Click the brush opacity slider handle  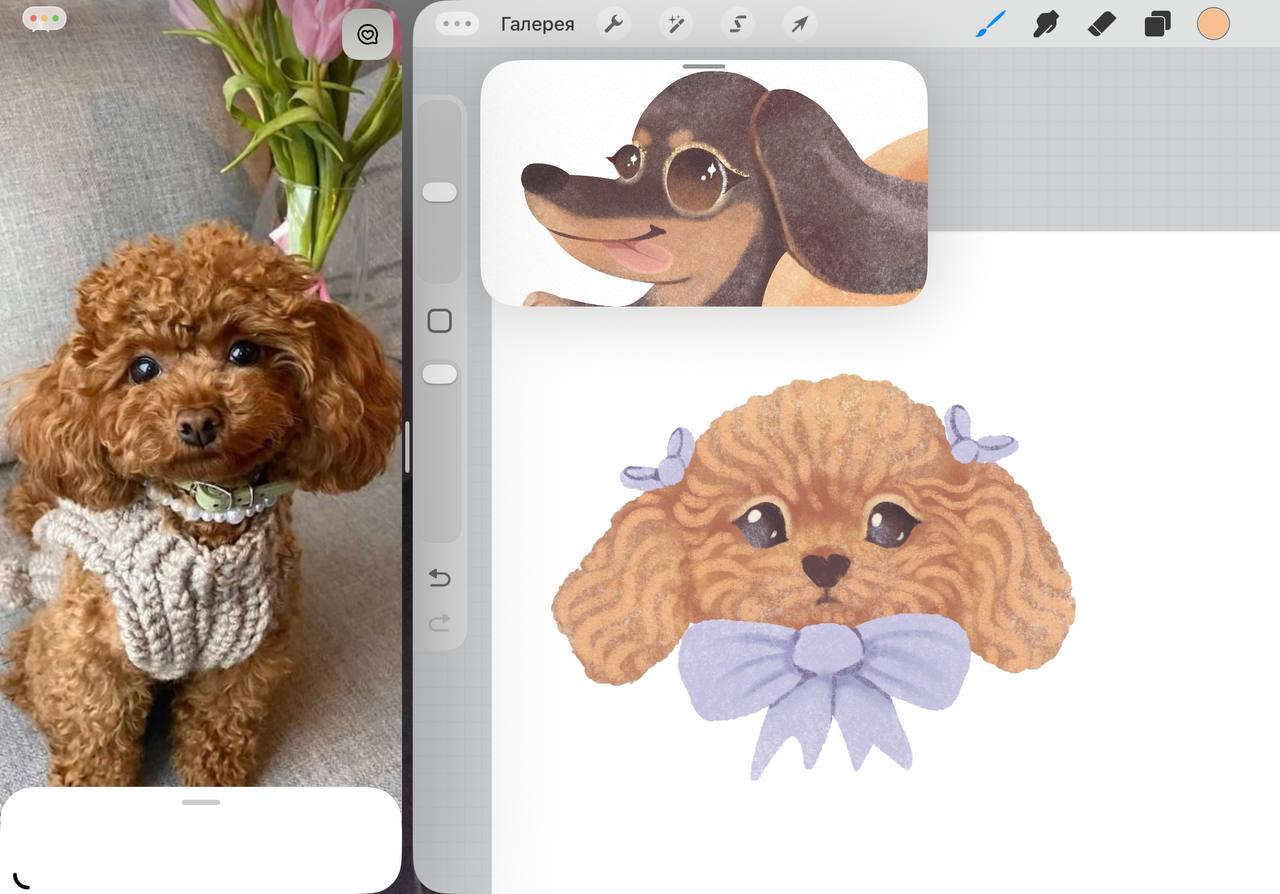pyautogui.click(x=439, y=374)
